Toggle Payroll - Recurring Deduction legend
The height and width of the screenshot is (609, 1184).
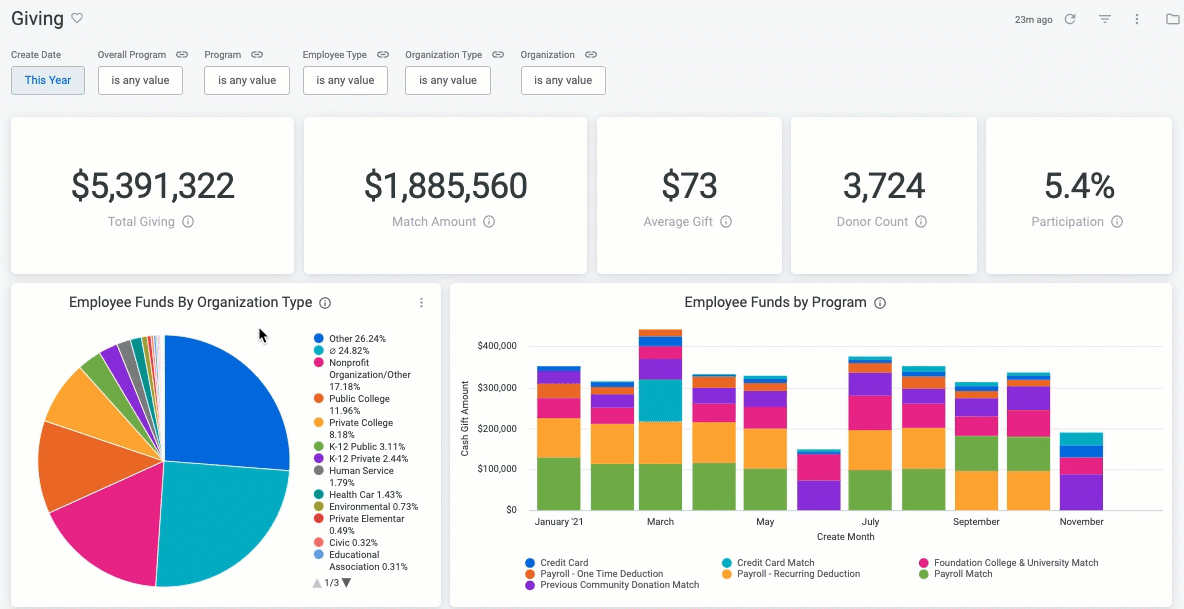[791, 574]
